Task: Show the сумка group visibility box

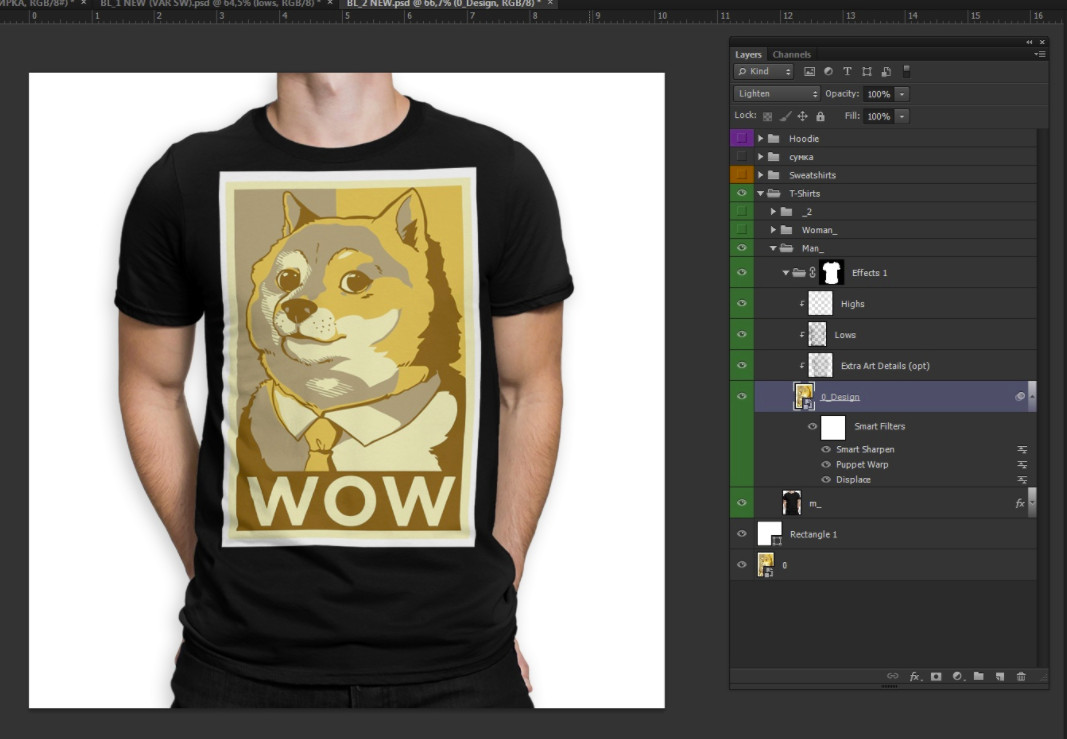Action: [742, 157]
